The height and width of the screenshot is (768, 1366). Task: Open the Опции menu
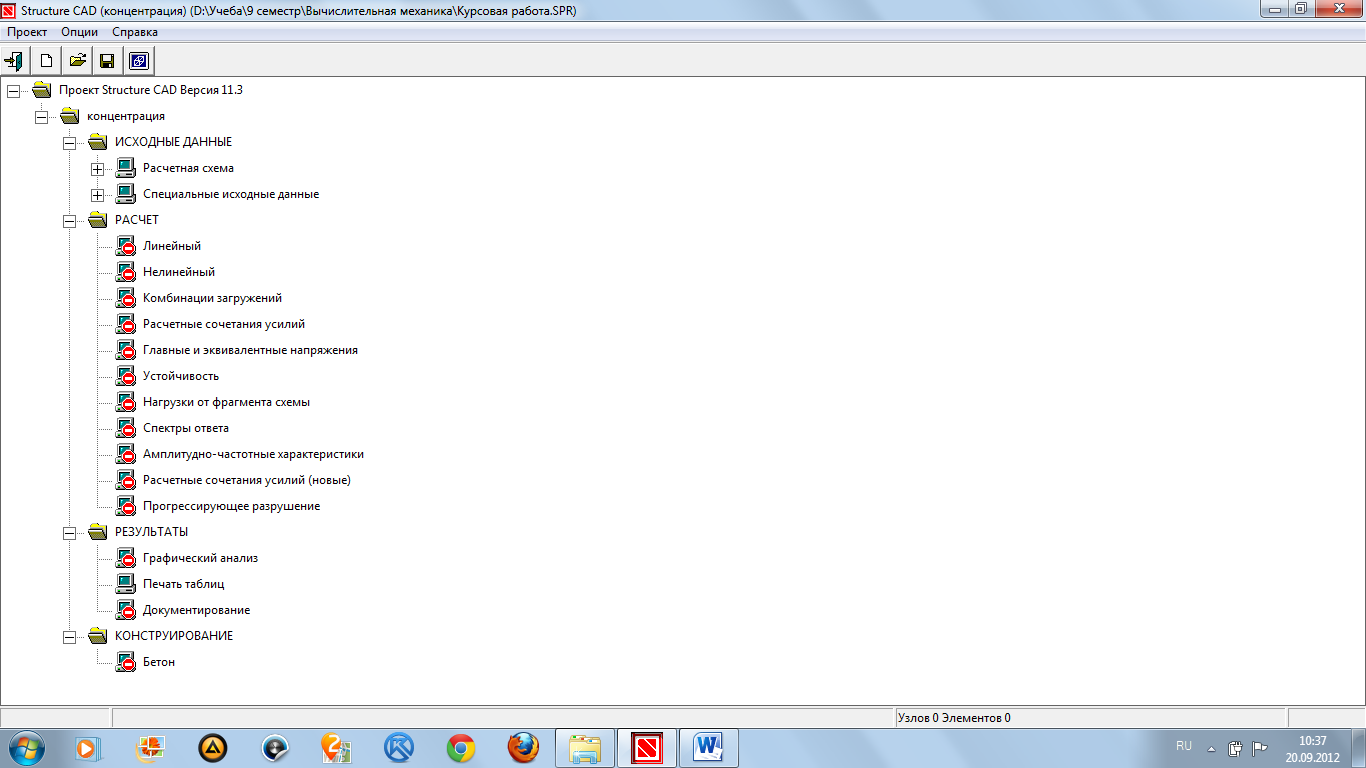tap(79, 32)
